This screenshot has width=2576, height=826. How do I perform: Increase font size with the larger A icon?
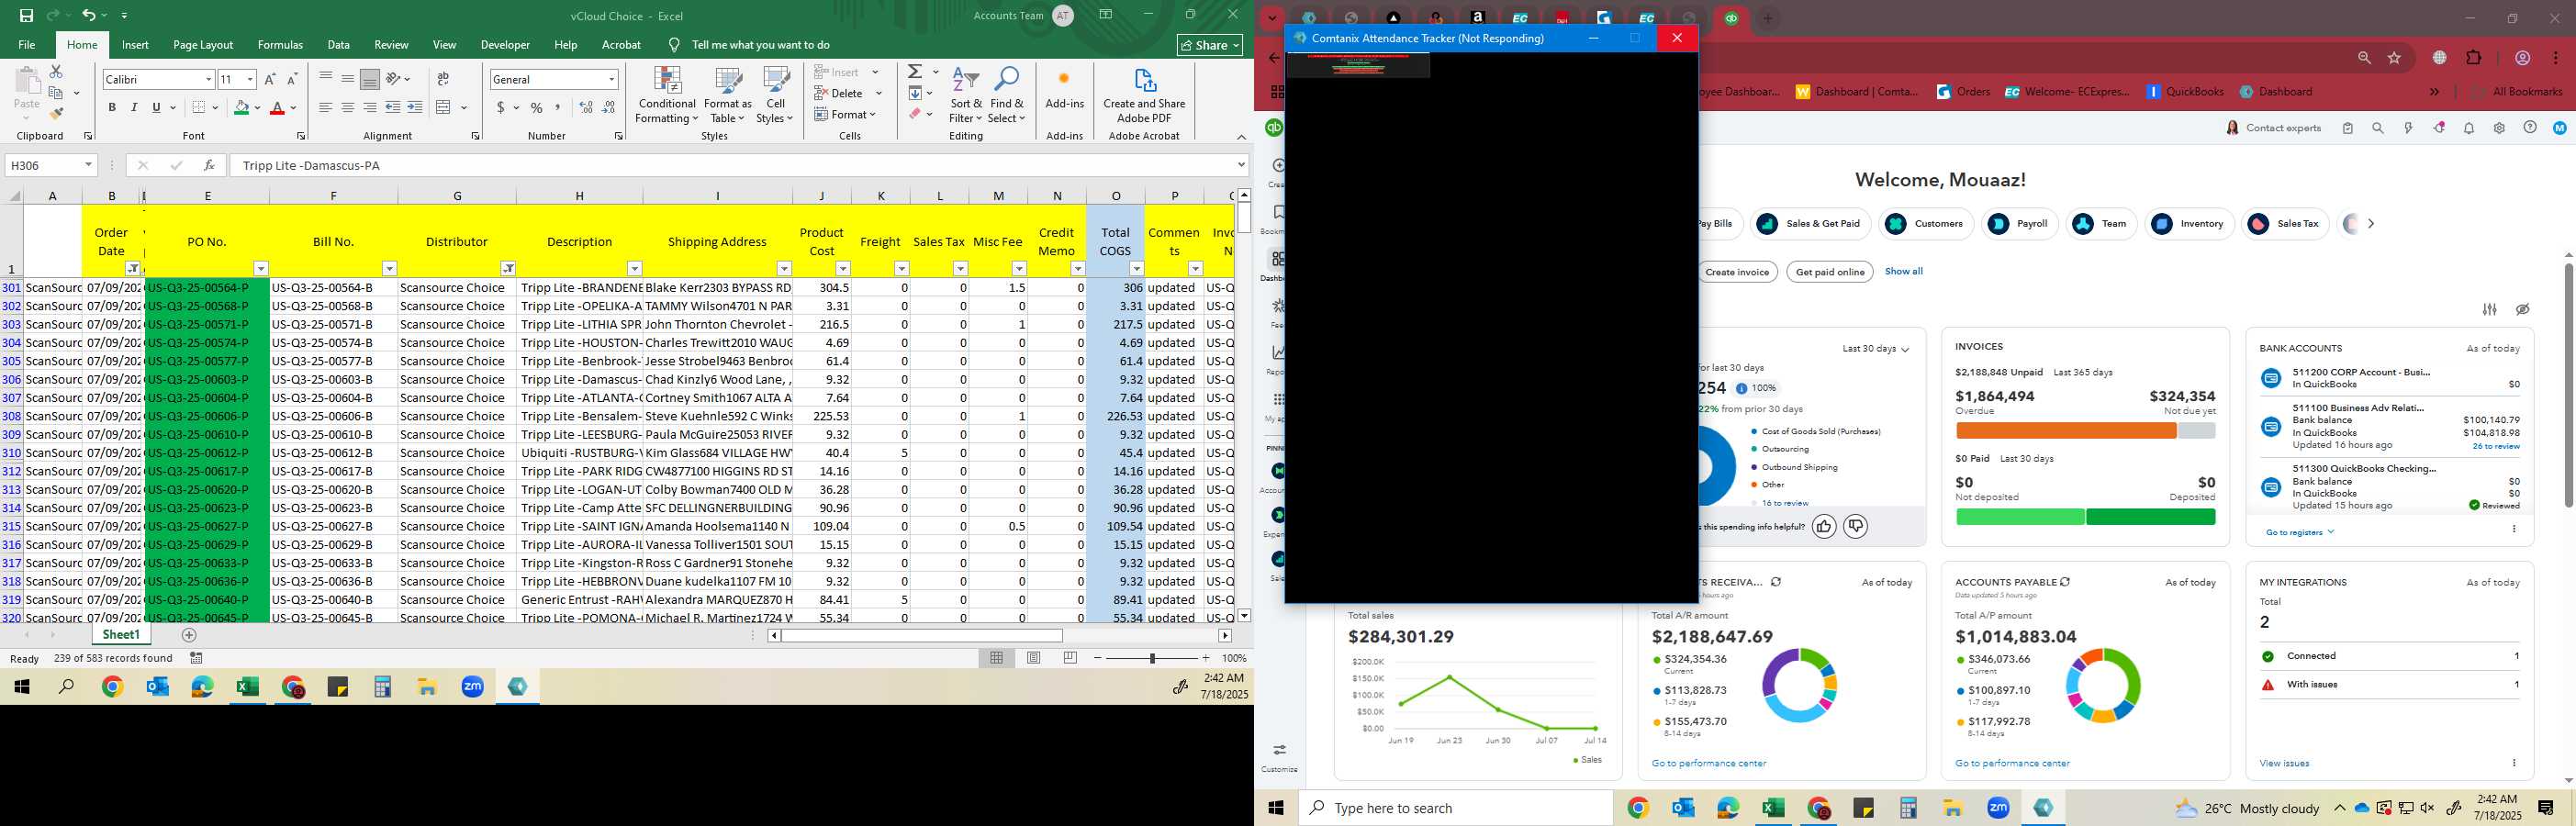(270, 79)
